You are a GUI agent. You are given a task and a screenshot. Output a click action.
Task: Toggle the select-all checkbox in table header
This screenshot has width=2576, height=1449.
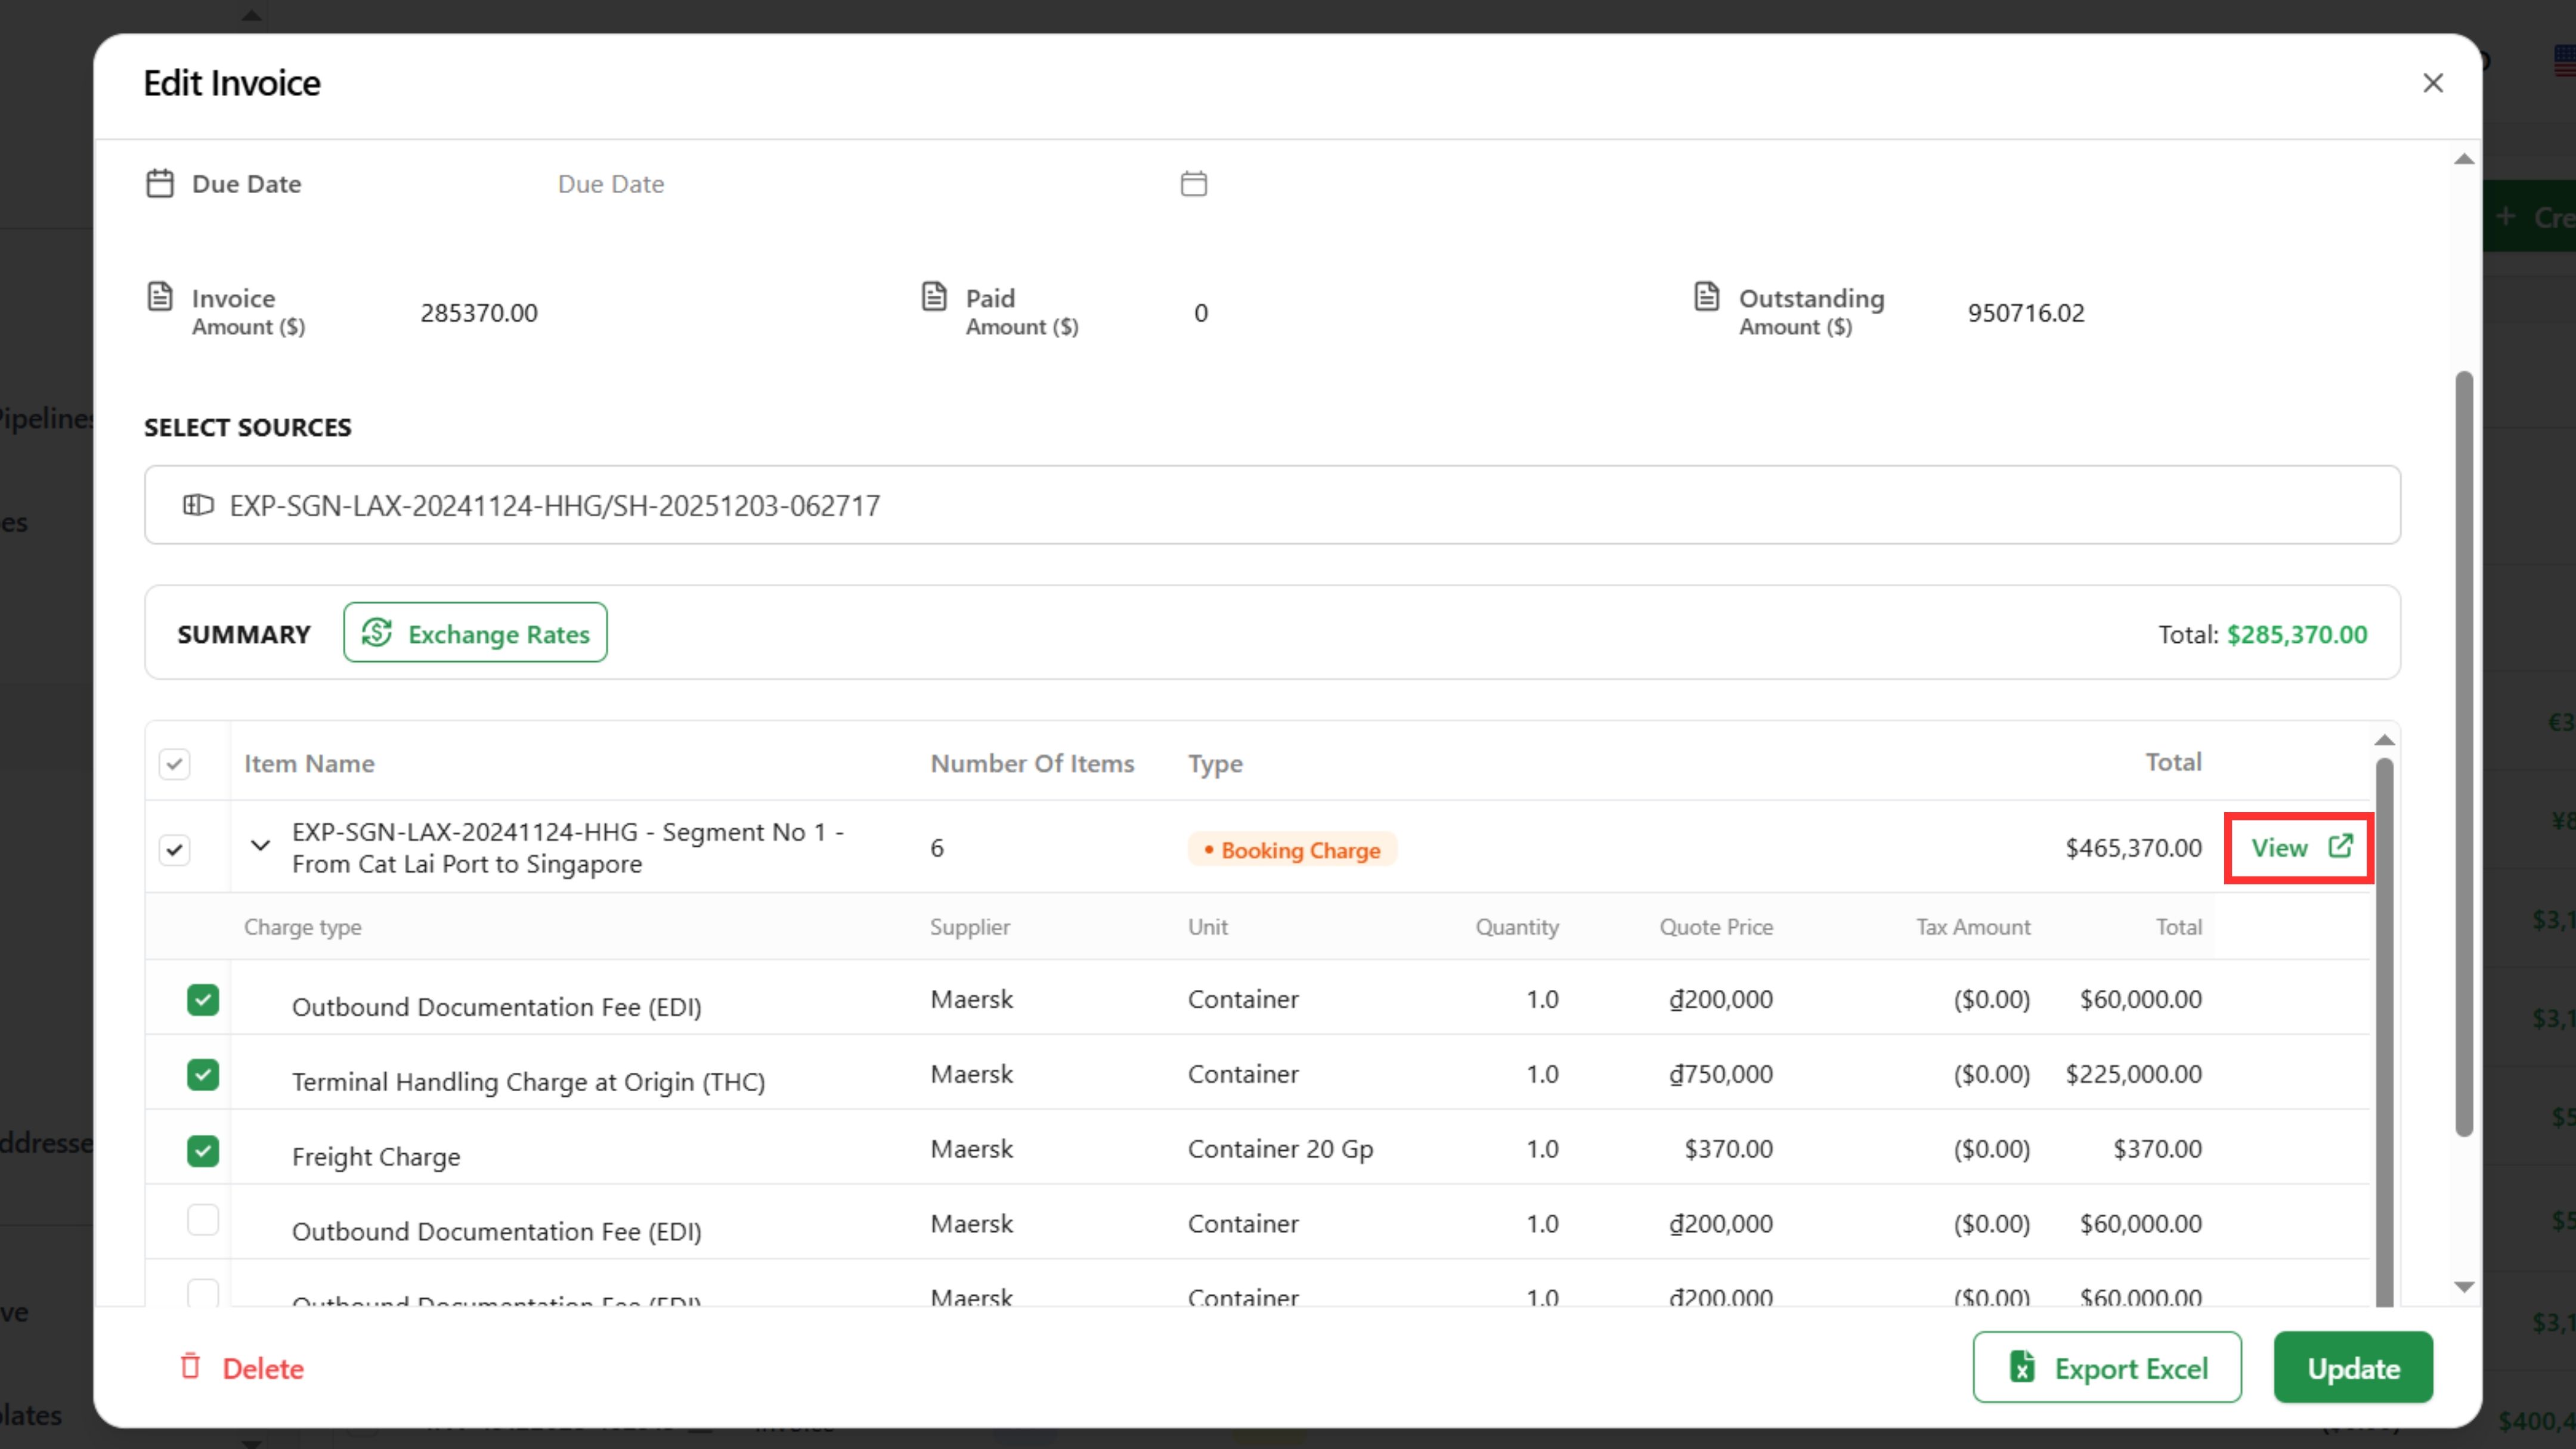coord(175,764)
